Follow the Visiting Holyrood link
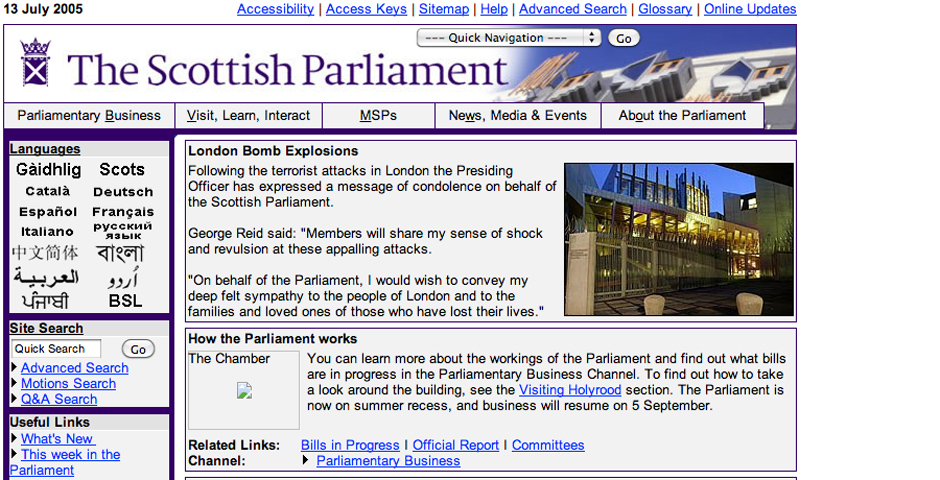Screen dimensions: 940x480 click(570, 390)
